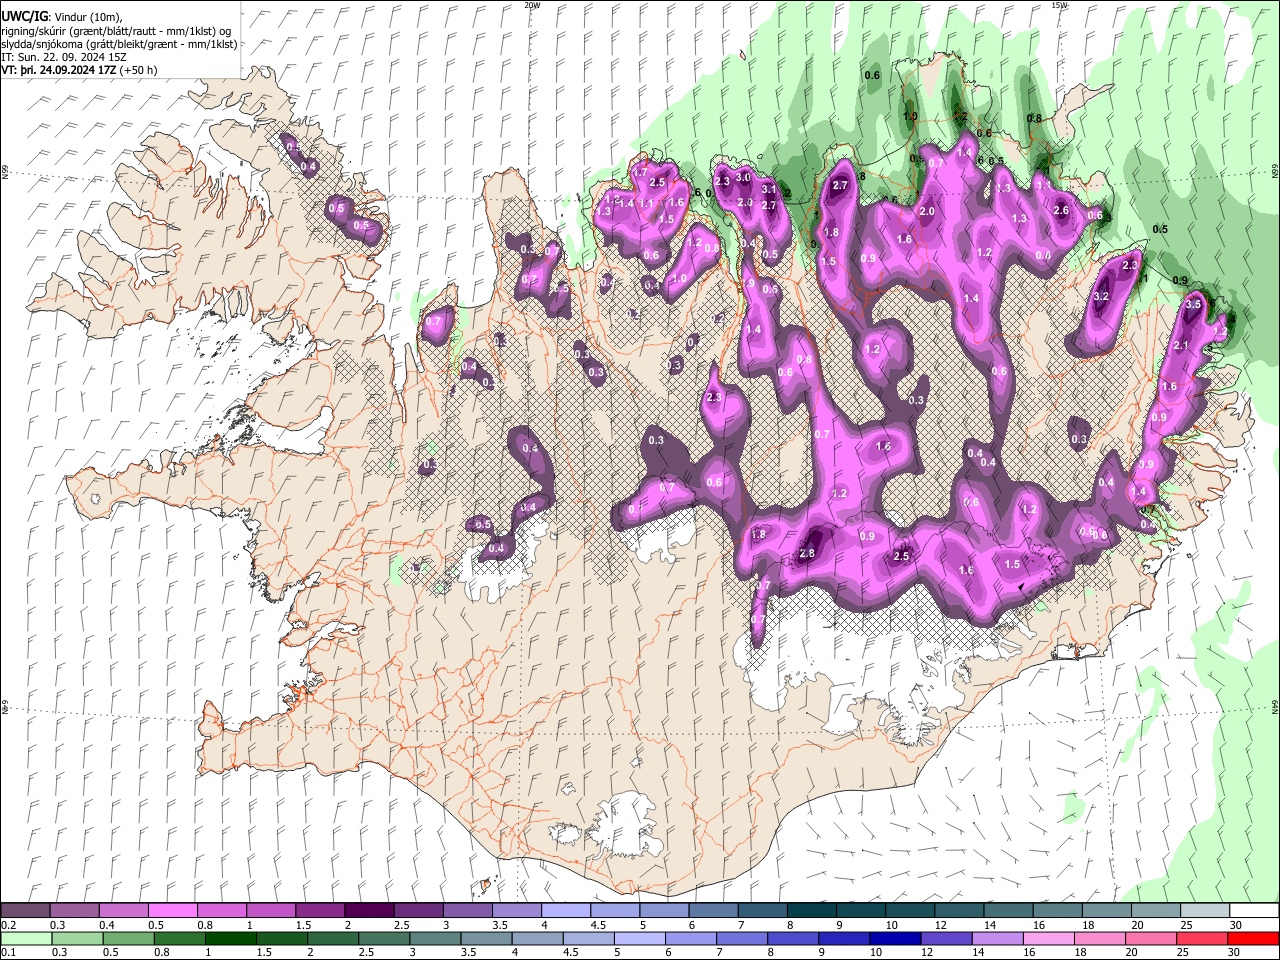The image size is (1280, 960).
Task: Select lower legend pink swatch between 16 and 18
Action: (1049, 938)
